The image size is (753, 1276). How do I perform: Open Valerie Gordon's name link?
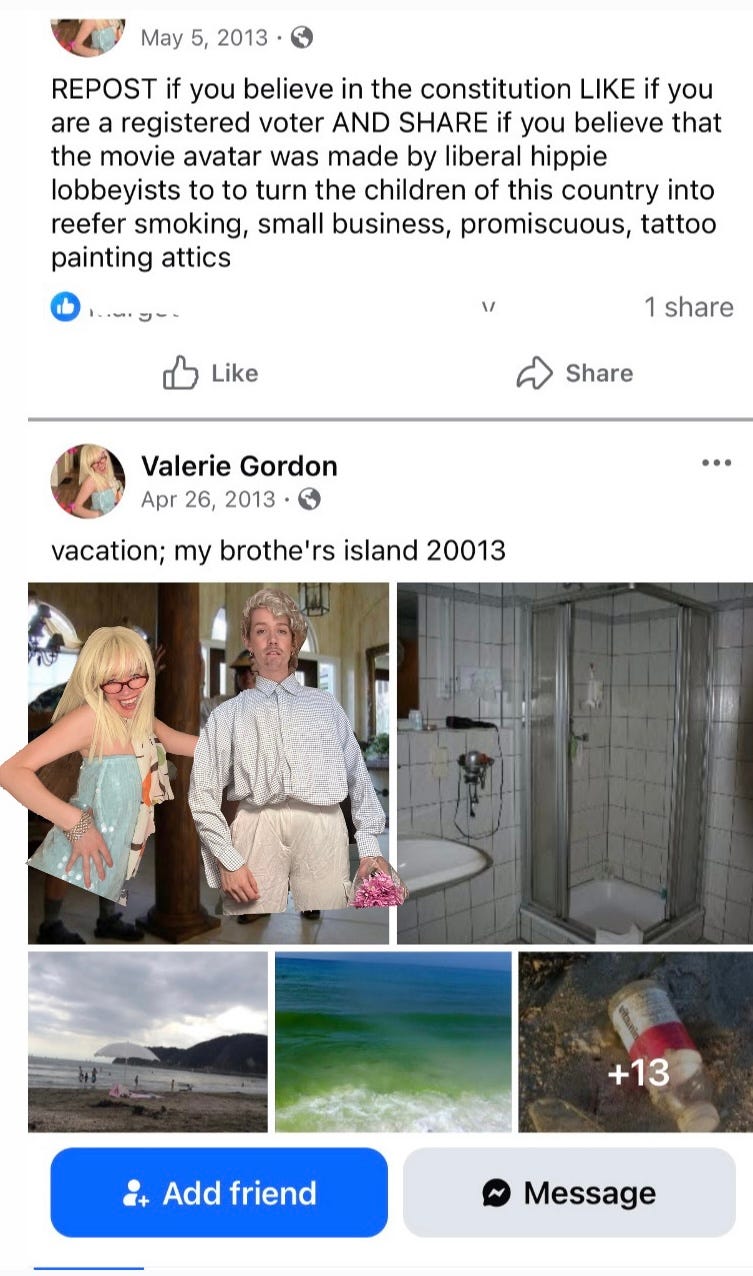(239, 466)
